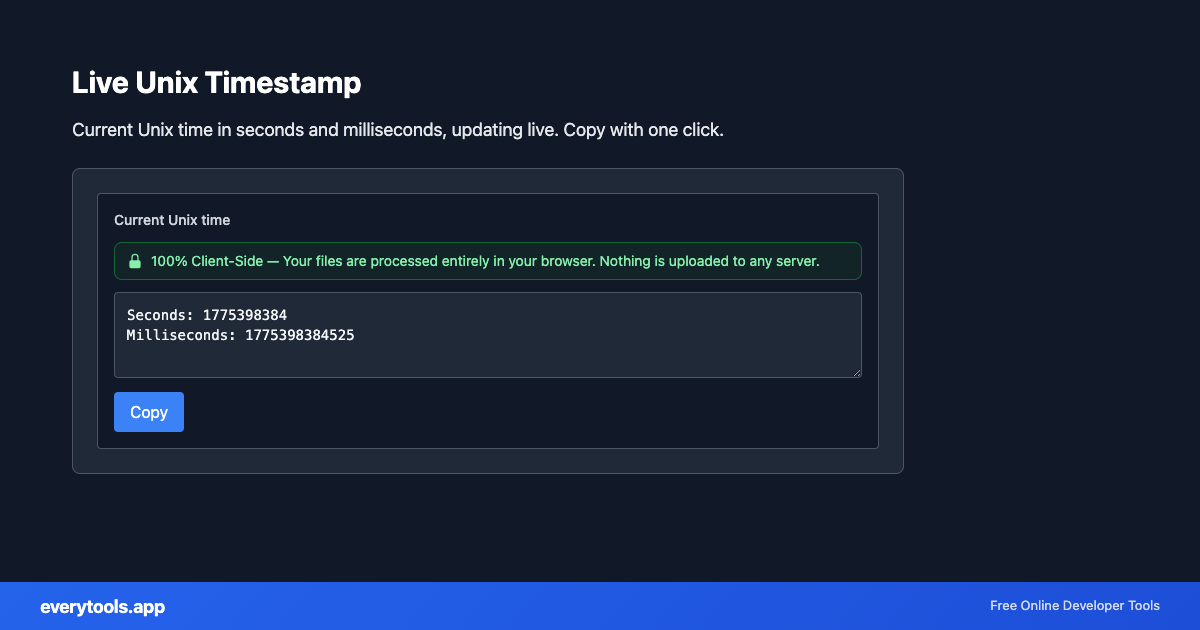Click the textarea resize handle
The width and height of the screenshot is (1200, 630).
point(857,373)
